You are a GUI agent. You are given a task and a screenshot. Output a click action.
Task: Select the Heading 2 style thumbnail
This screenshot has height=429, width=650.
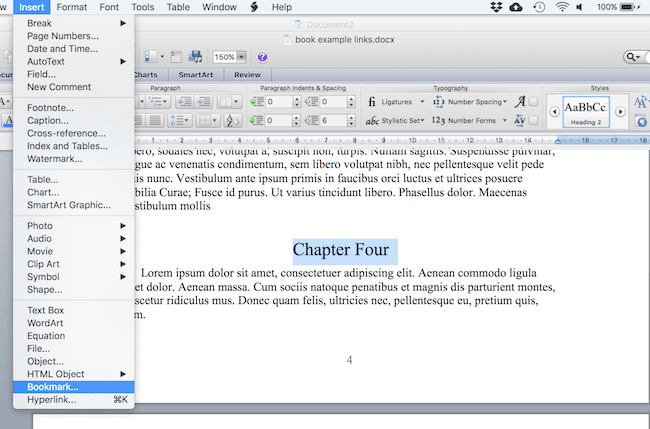tap(586, 112)
